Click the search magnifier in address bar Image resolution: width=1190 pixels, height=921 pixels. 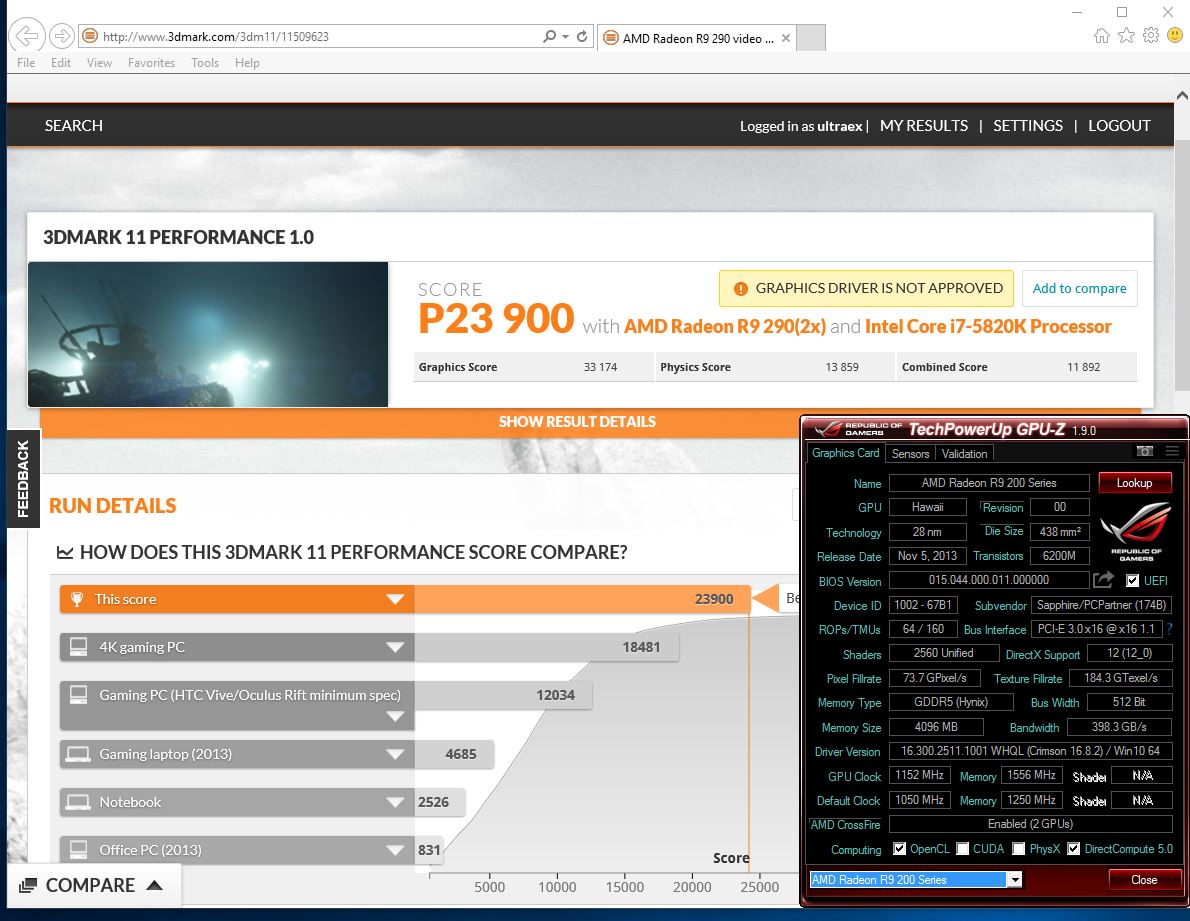point(549,36)
